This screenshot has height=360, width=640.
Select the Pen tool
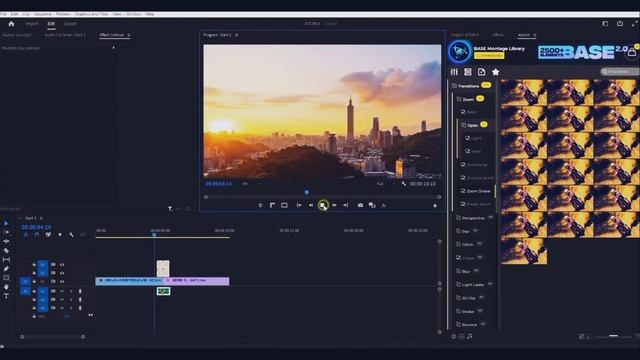pyautogui.click(x=6, y=269)
